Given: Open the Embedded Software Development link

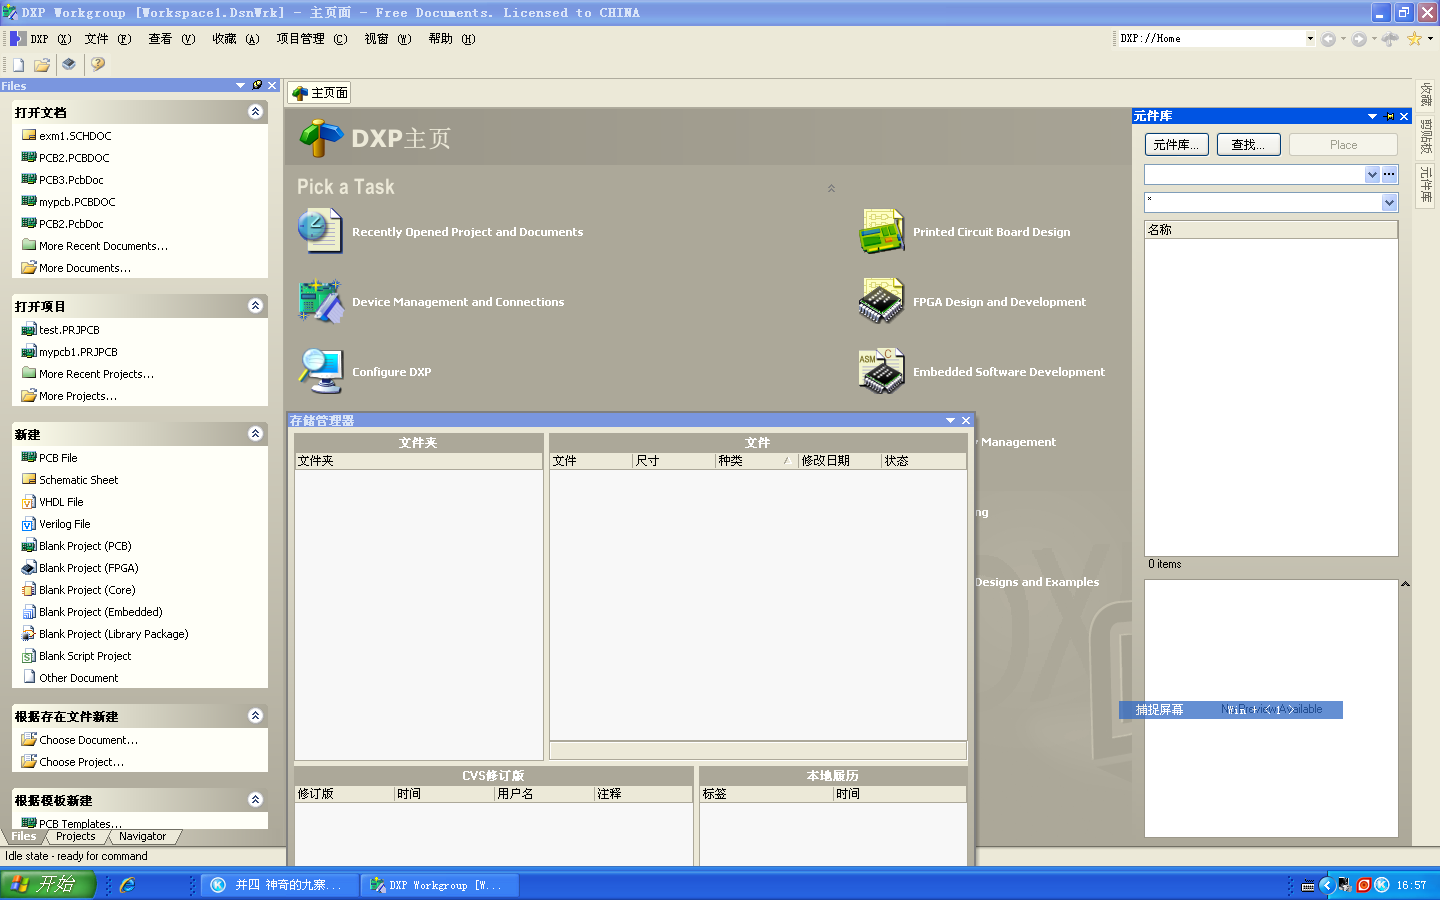Looking at the screenshot, I should click(1009, 372).
